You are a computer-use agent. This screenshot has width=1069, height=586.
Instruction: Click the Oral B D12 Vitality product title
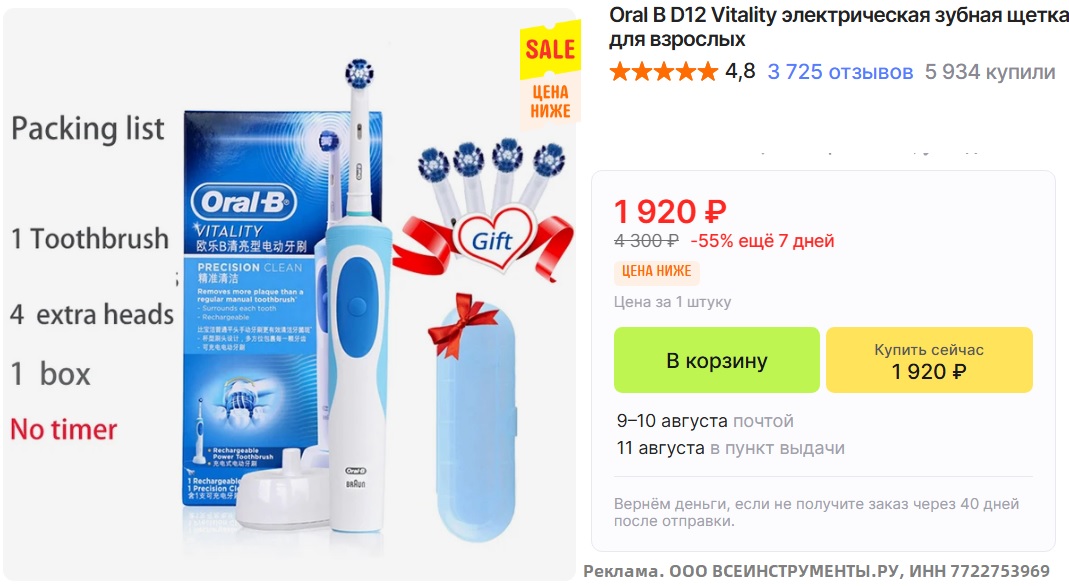tap(839, 27)
